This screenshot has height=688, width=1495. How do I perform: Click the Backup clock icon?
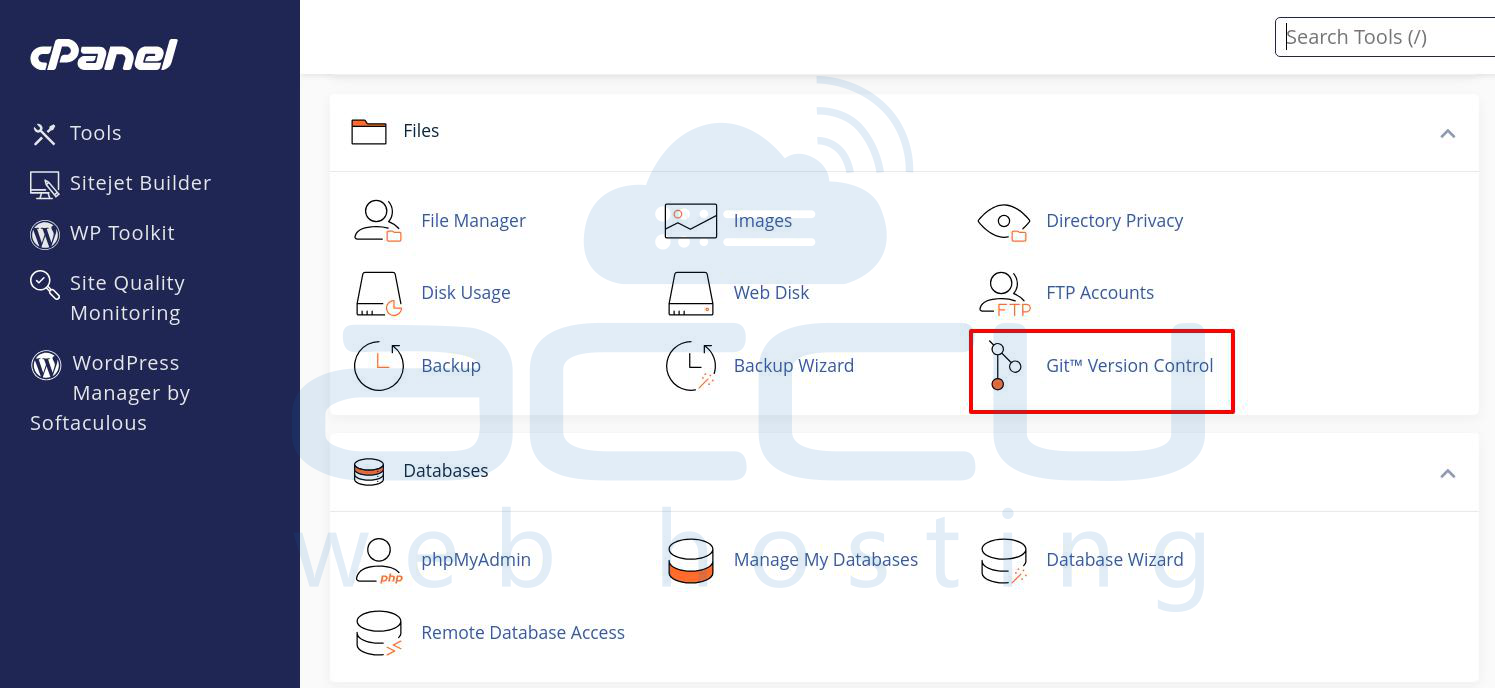(x=379, y=366)
